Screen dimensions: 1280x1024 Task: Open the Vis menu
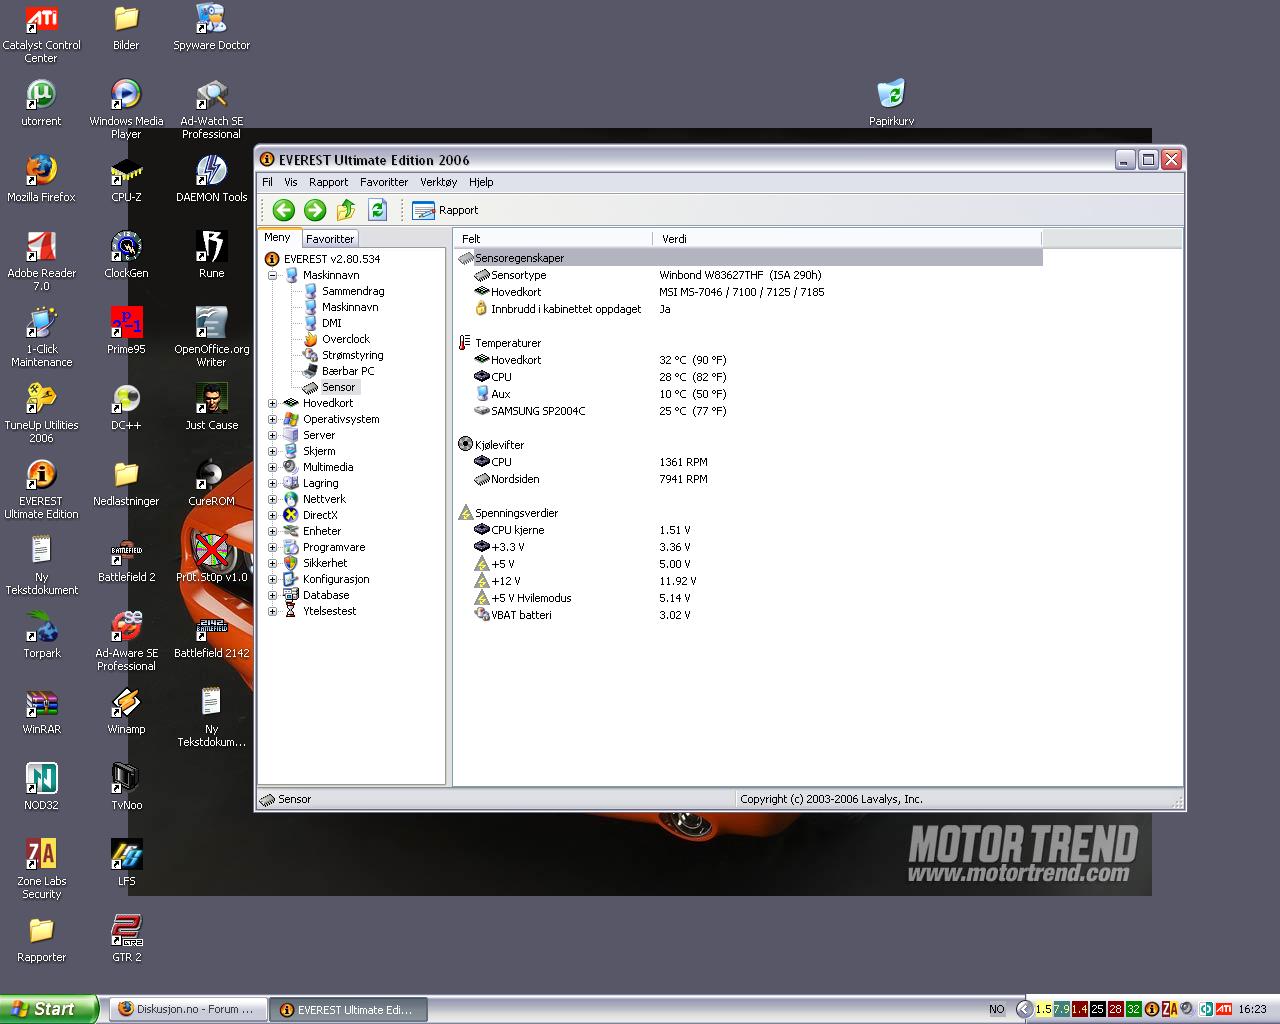291,182
